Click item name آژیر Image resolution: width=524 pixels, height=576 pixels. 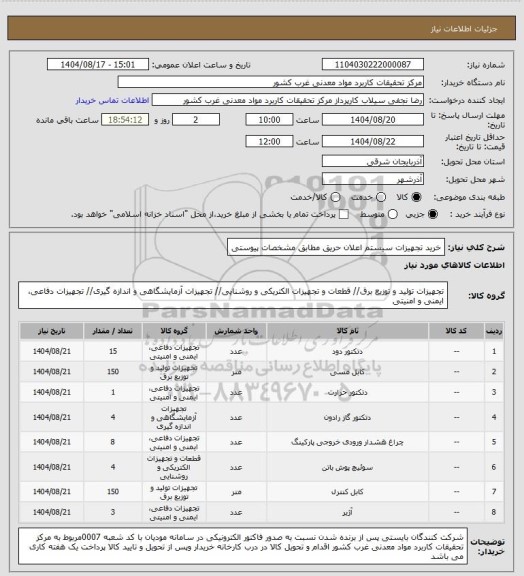pos(347,512)
